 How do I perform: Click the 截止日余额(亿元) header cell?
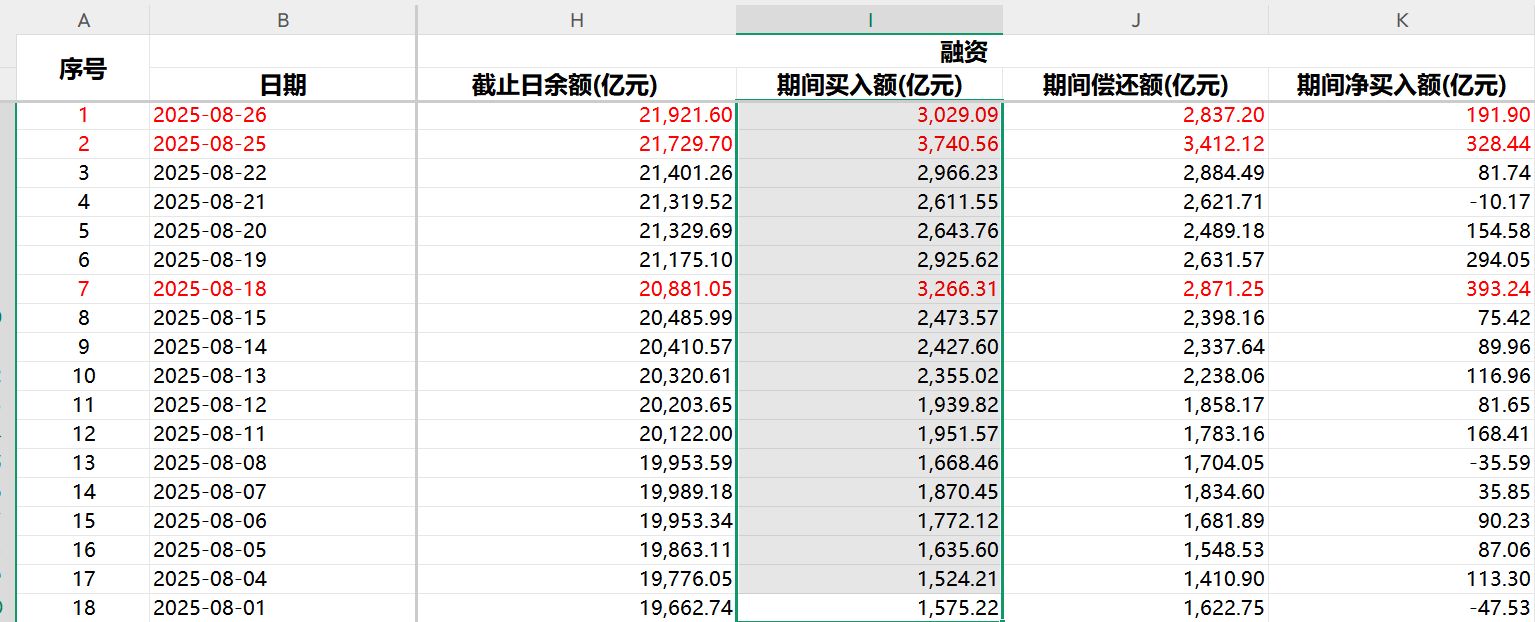(x=576, y=86)
